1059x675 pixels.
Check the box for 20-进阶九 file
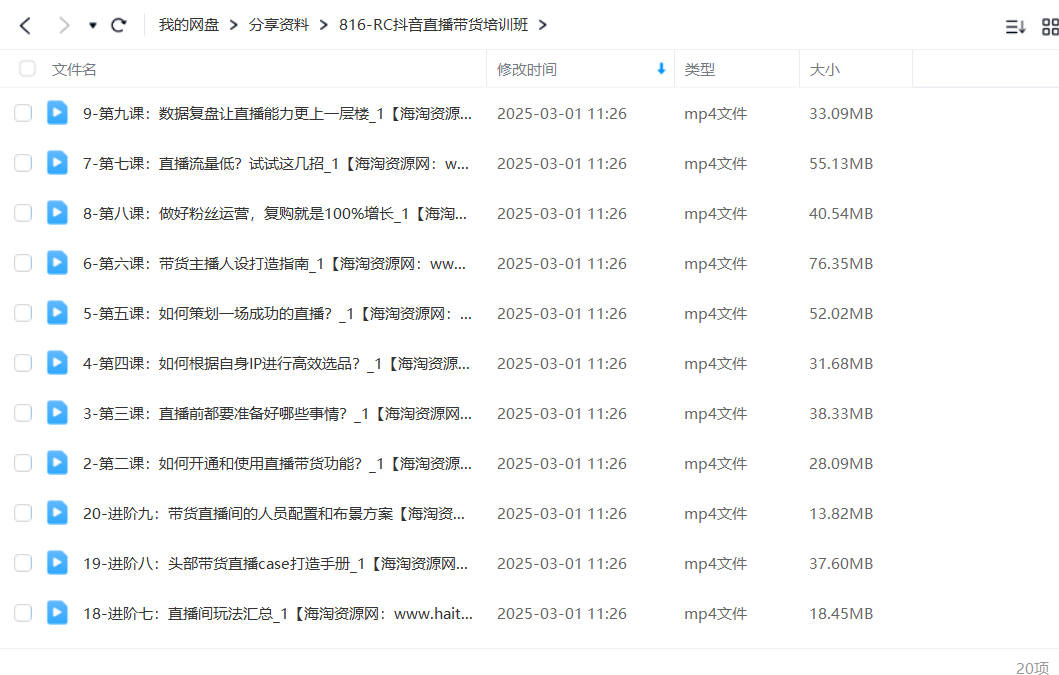[23, 513]
